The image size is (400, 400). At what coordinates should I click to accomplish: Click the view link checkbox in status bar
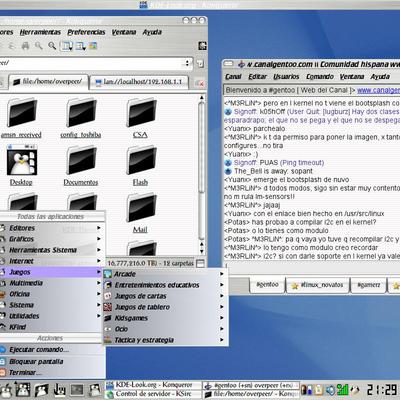[x=200, y=263]
